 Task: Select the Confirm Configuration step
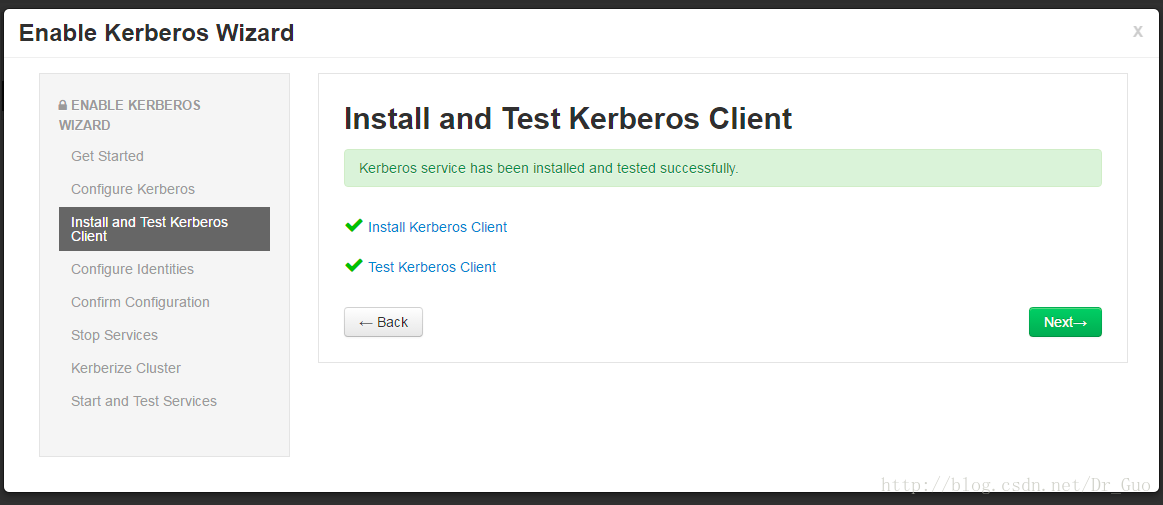click(140, 302)
